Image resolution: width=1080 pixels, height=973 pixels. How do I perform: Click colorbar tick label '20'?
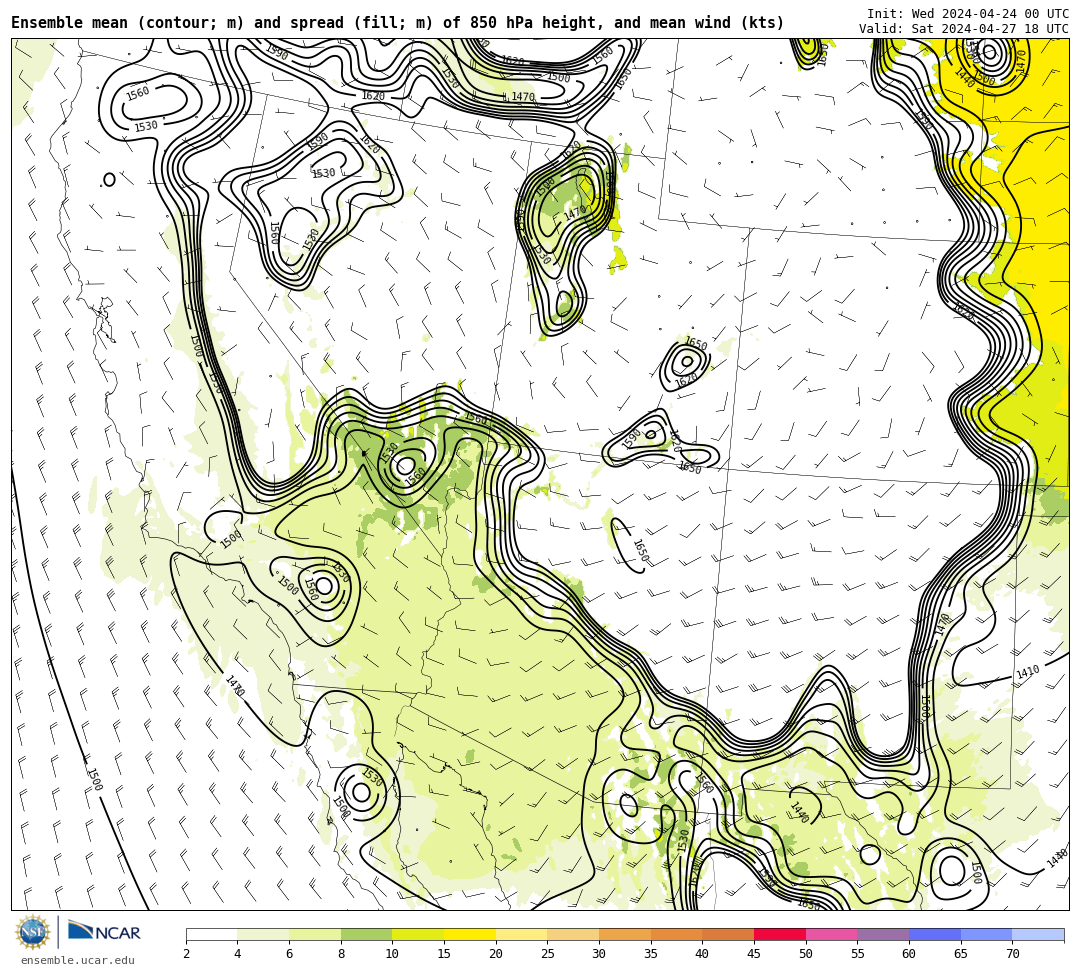[496, 954]
